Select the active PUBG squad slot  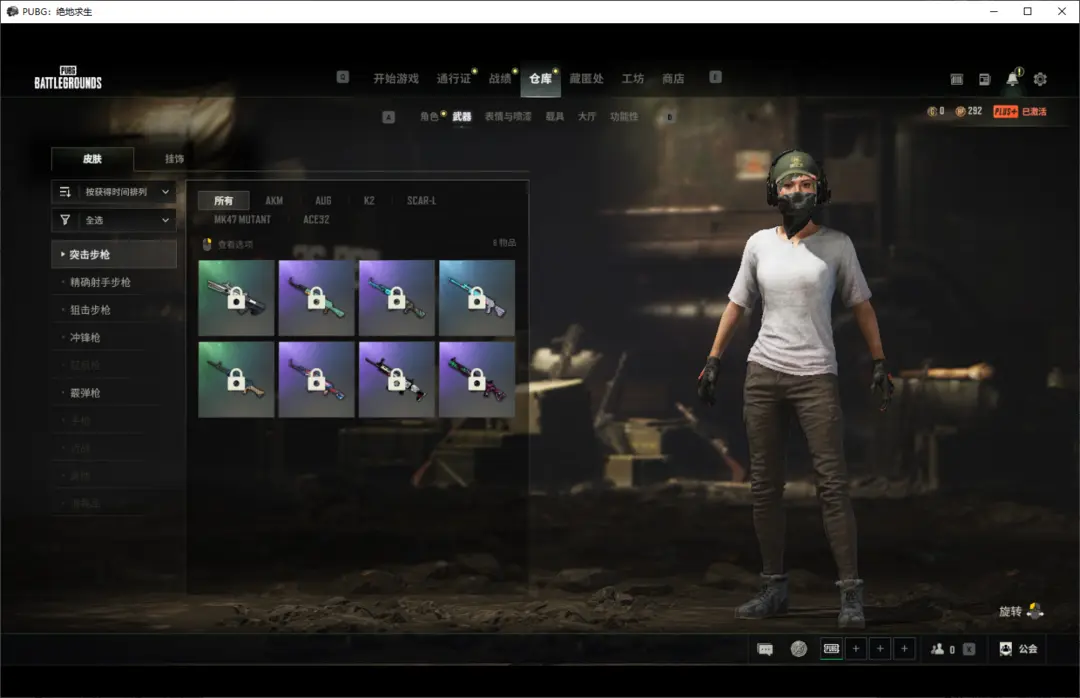pyautogui.click(x=831, y=649)
